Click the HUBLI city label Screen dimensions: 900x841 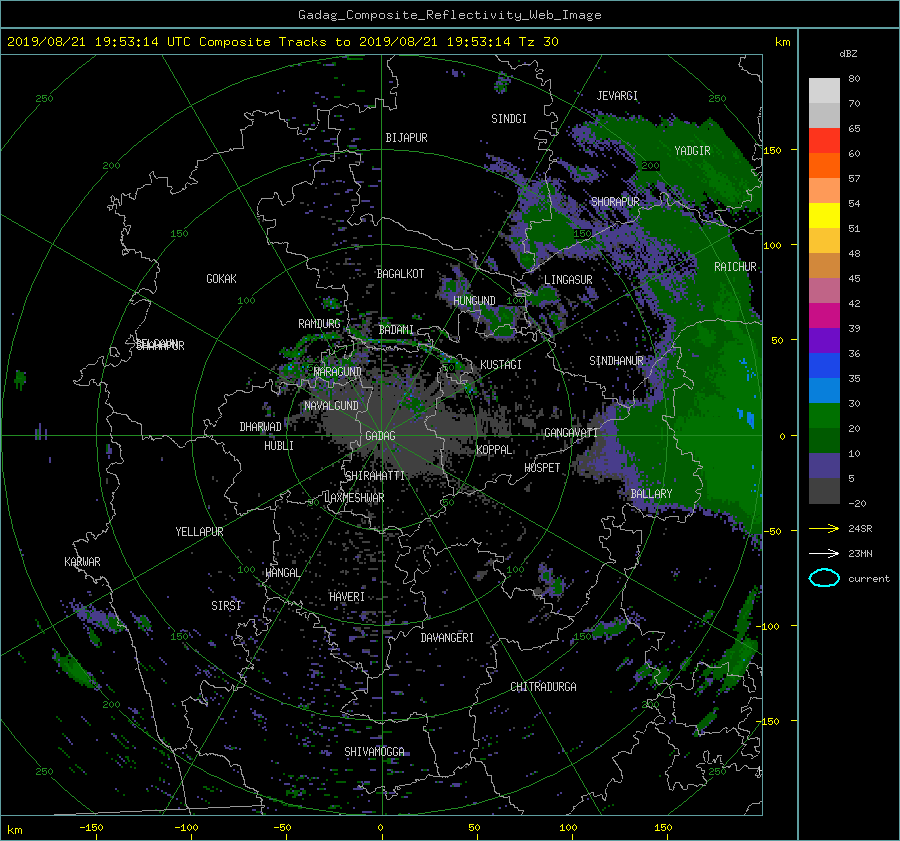[x=279, y=446]
